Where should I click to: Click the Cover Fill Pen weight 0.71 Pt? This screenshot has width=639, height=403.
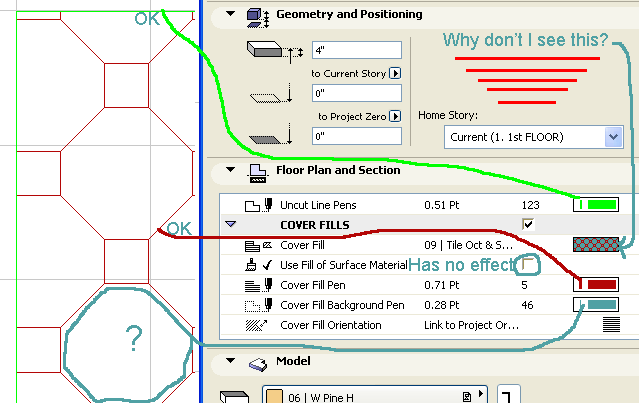tap(441, 285)
